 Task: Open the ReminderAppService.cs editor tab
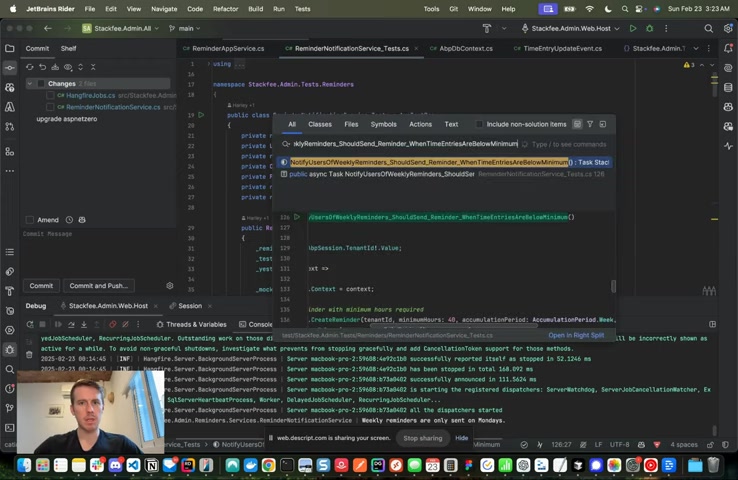(224, 48)
